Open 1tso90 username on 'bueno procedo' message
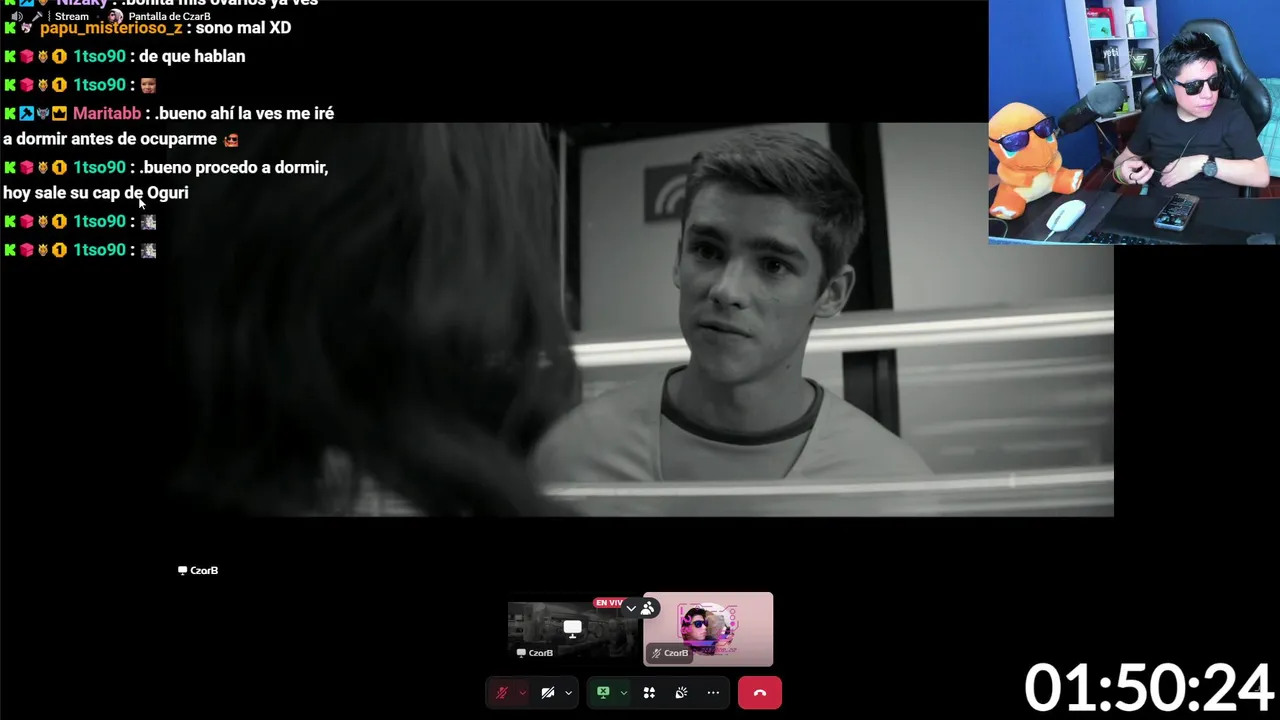 (x=99, y=168)
